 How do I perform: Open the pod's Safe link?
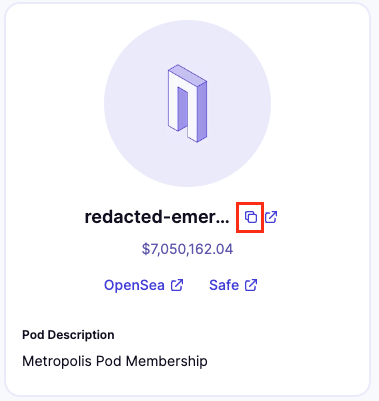233,285
